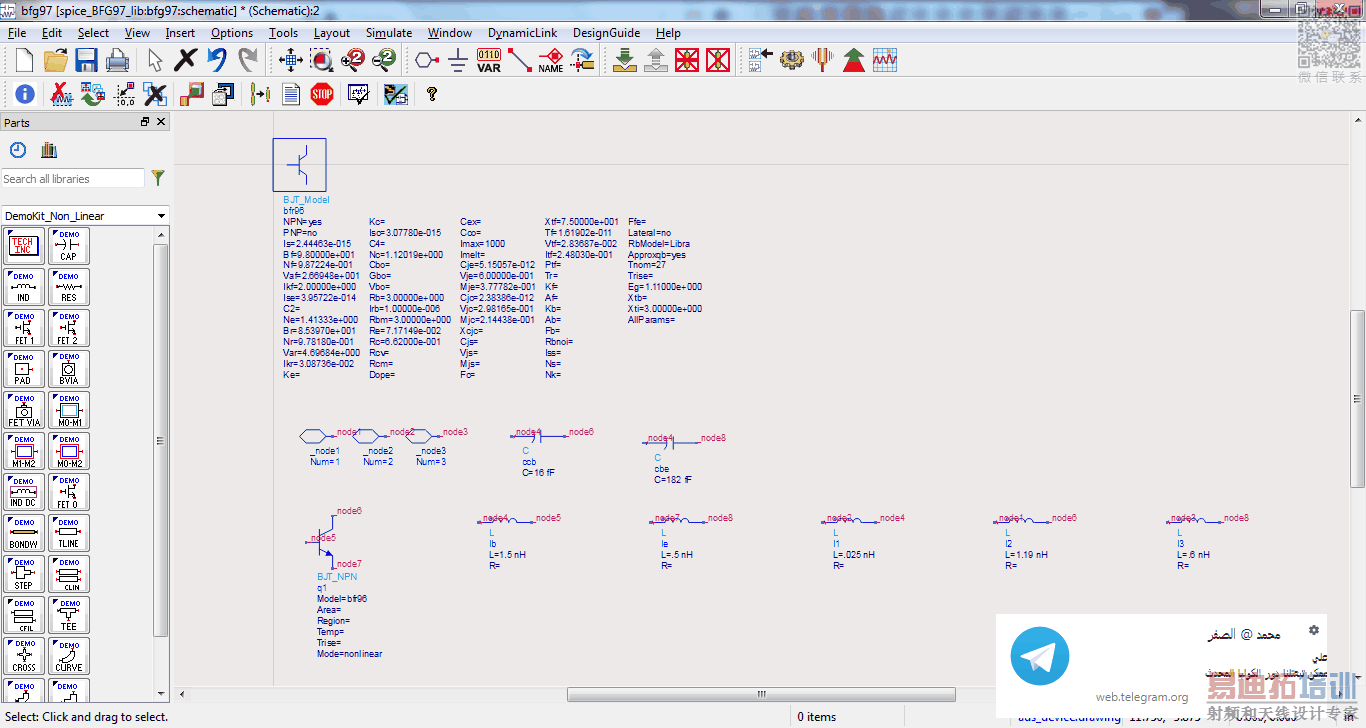Select the TEE palette component

pos(69,615)
